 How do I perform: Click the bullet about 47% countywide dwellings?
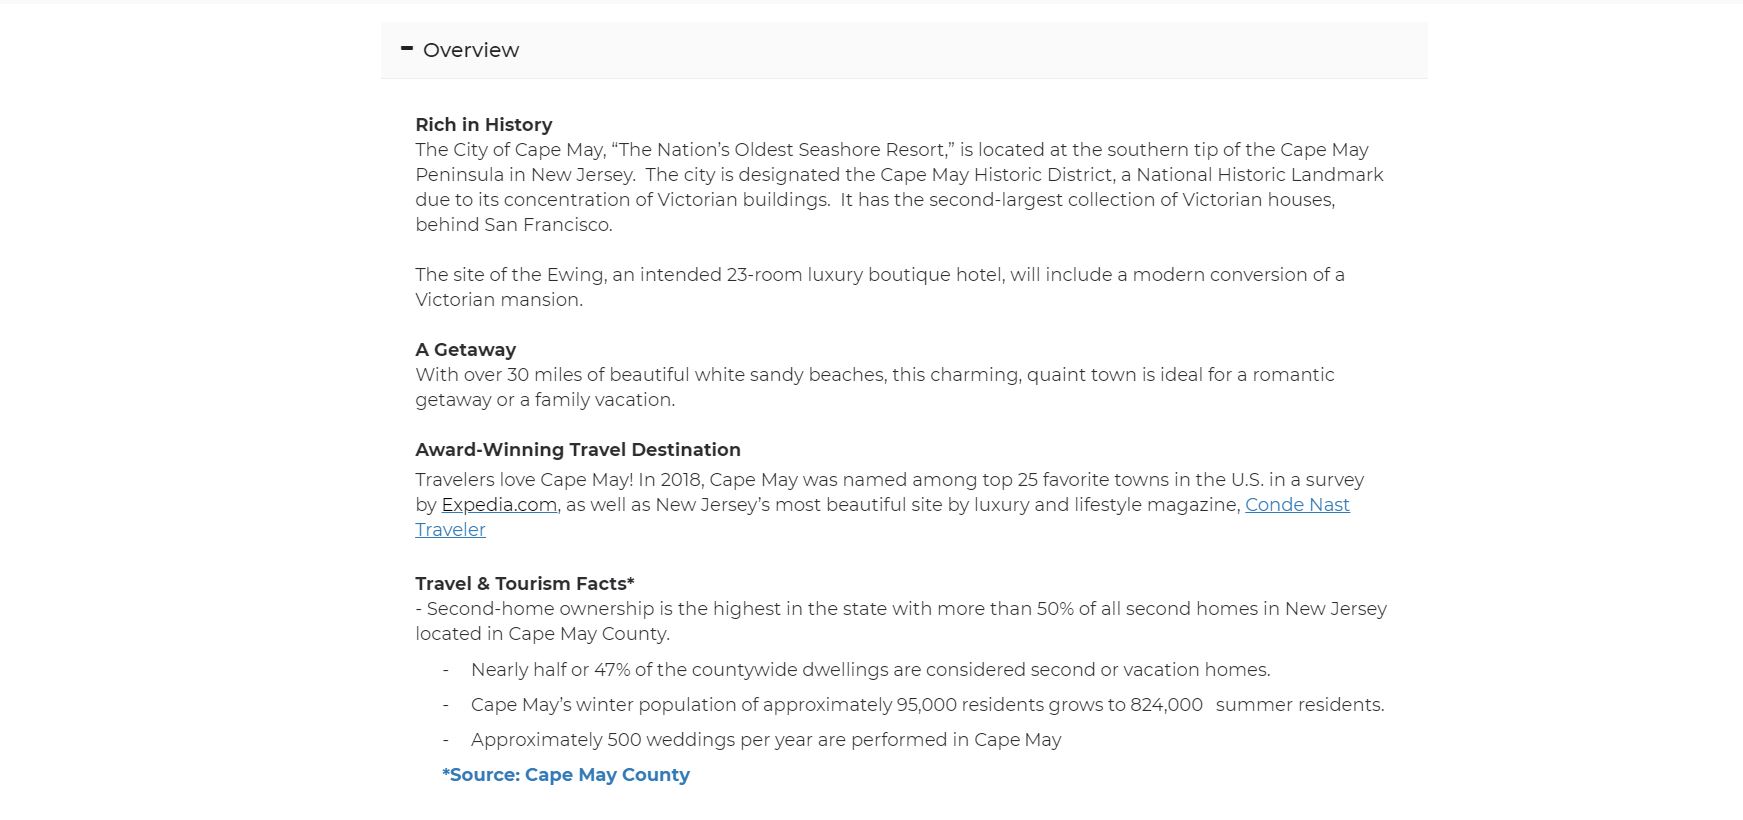point(870,670)
